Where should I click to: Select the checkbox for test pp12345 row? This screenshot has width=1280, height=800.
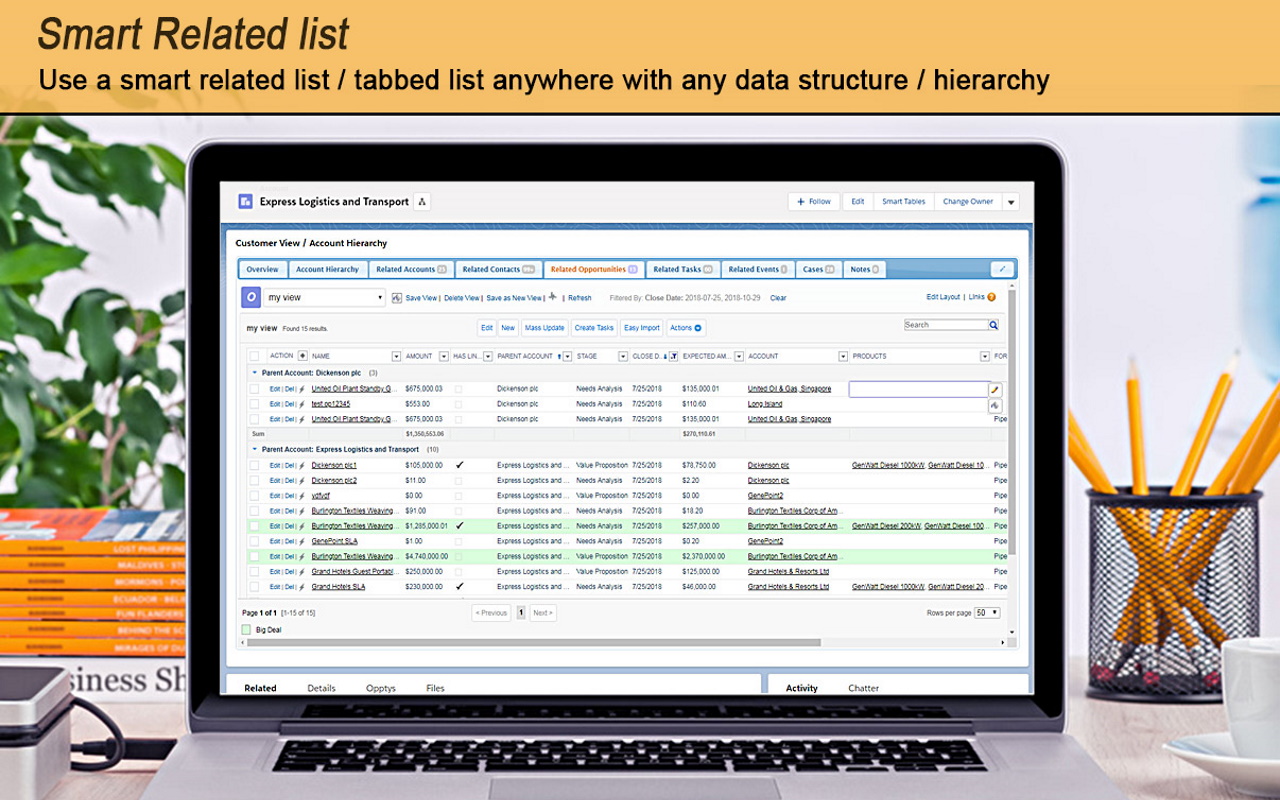click(254, 404)
